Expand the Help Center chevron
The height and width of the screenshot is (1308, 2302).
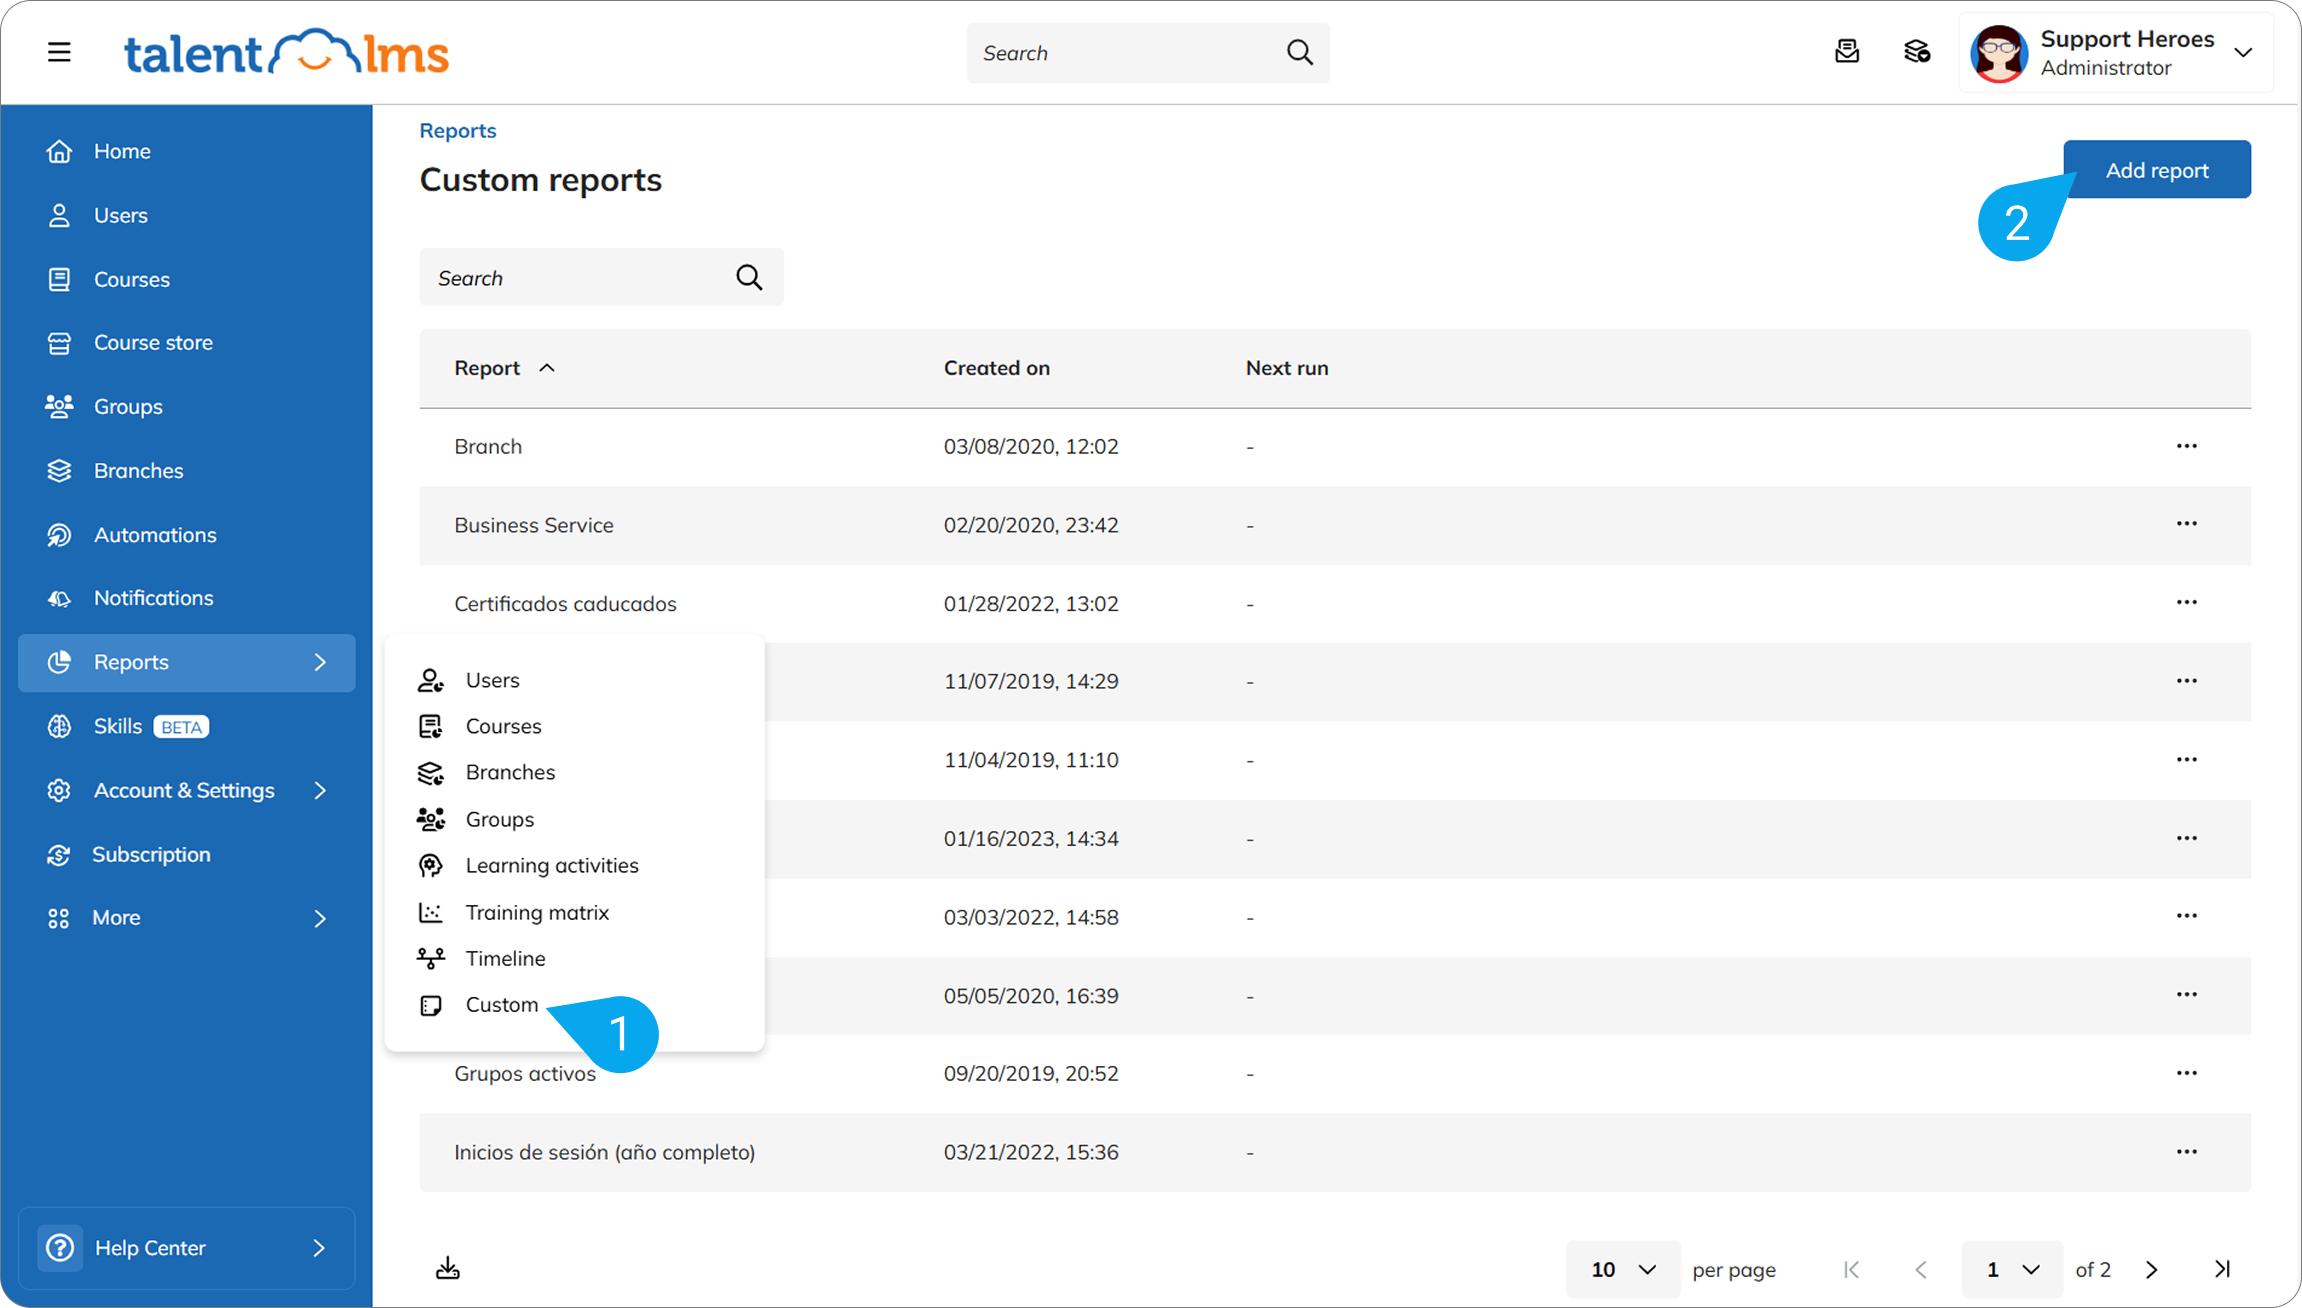click(319, 1248)
